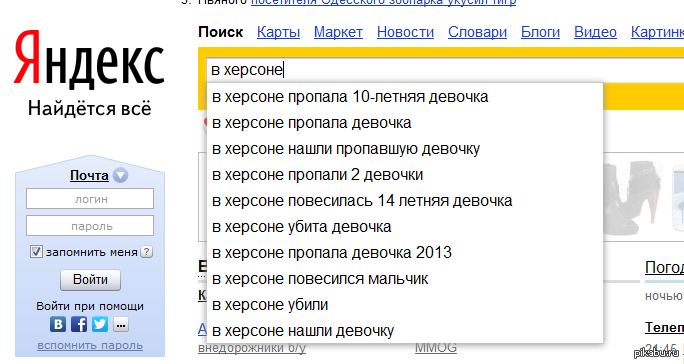
Task: Select suggestion в херсоне пропали 2 девочки
Action: point(405,175)
